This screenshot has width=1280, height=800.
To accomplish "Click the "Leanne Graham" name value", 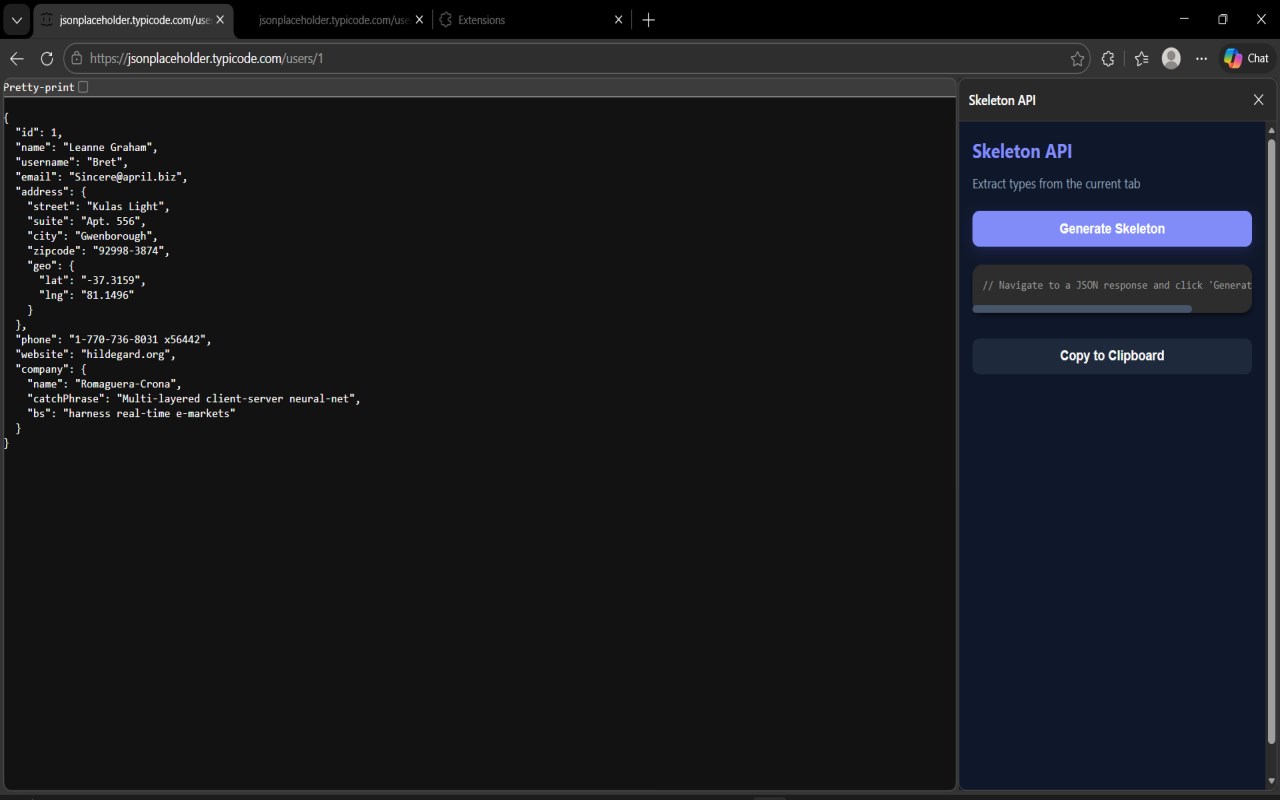I will tap(110, 147).
